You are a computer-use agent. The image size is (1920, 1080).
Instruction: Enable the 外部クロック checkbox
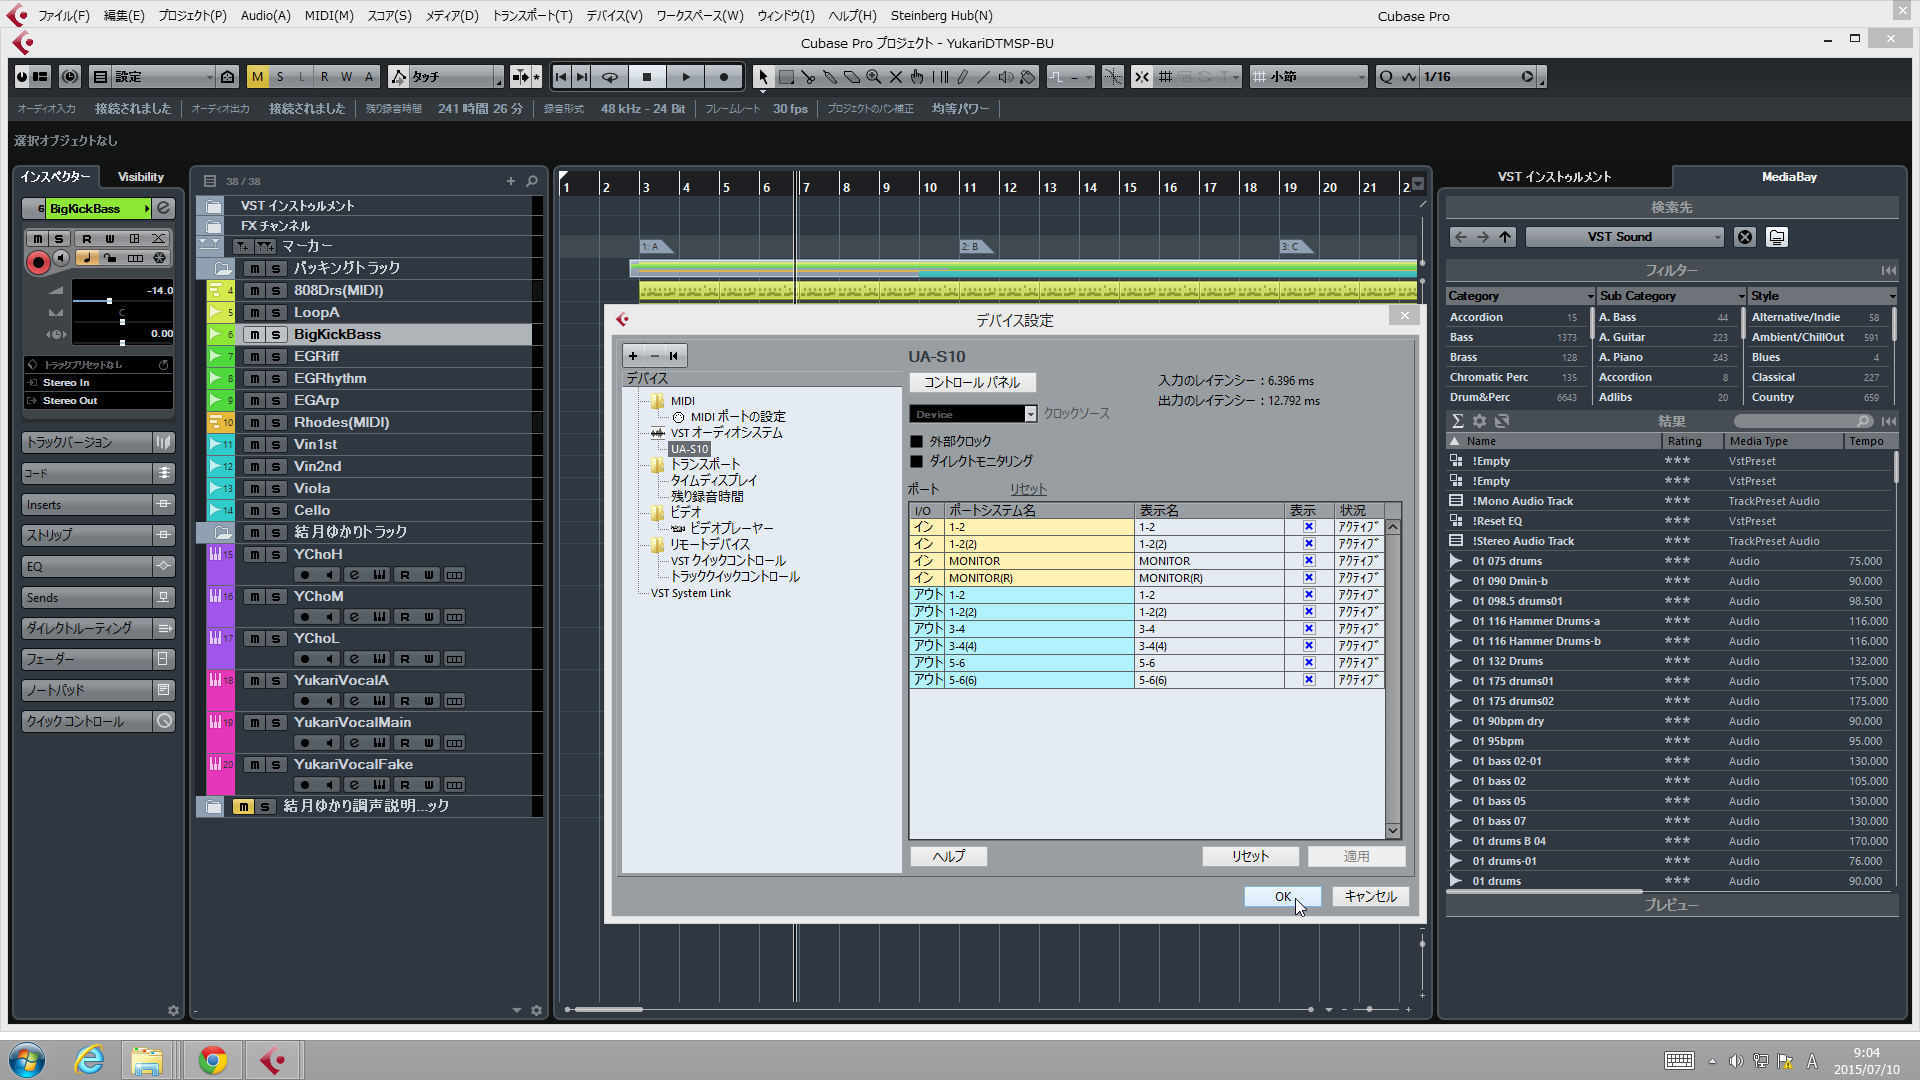916,441
